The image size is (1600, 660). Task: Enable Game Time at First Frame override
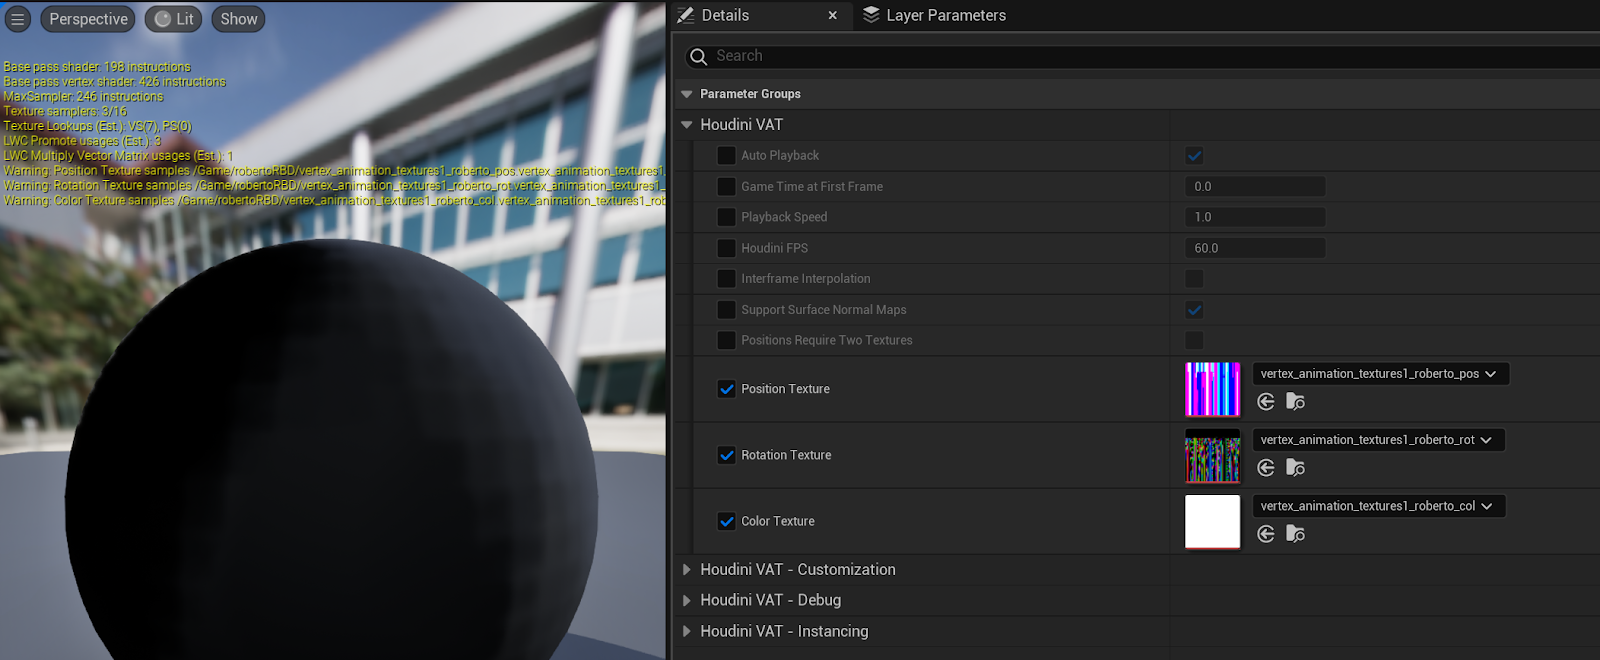click(727, 187)
